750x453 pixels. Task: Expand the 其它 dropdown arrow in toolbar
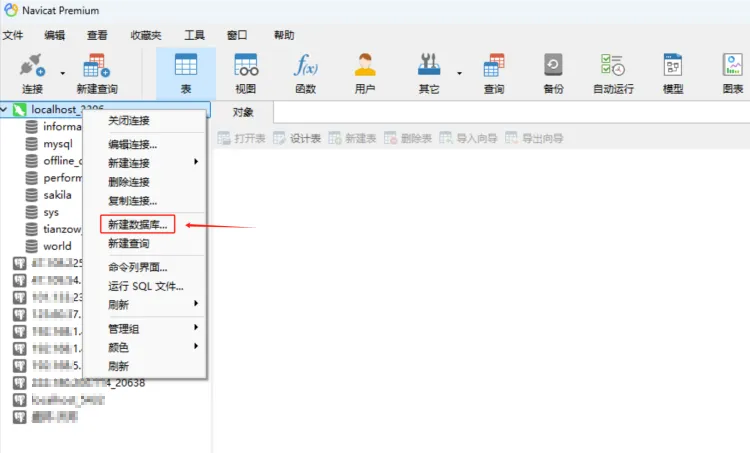coord(460,73)
